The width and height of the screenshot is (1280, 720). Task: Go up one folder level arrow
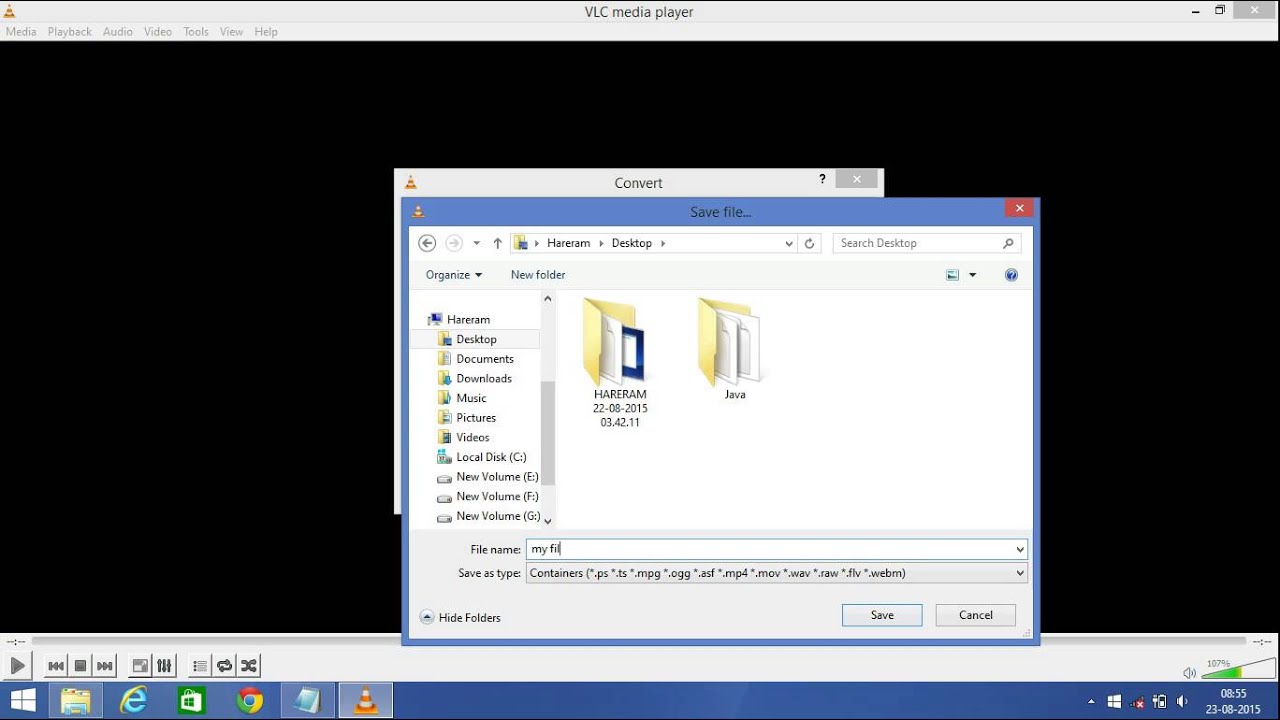(x=497, y=243)
